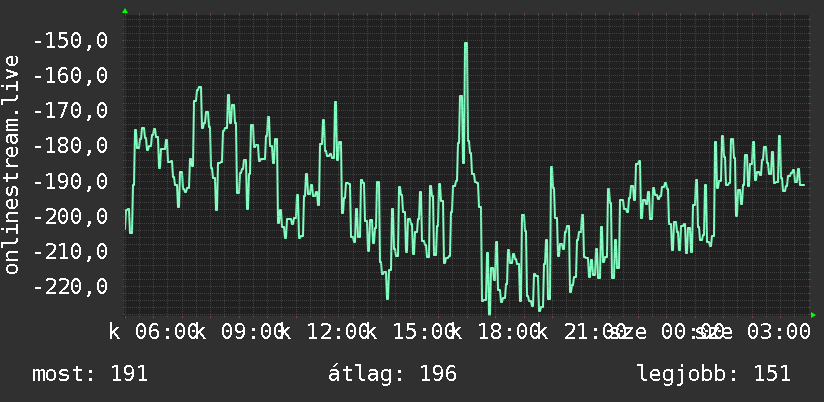Click the -200,0 Y-axis label
Viewport: 824px width, 402px height.
tap(71, 216)
